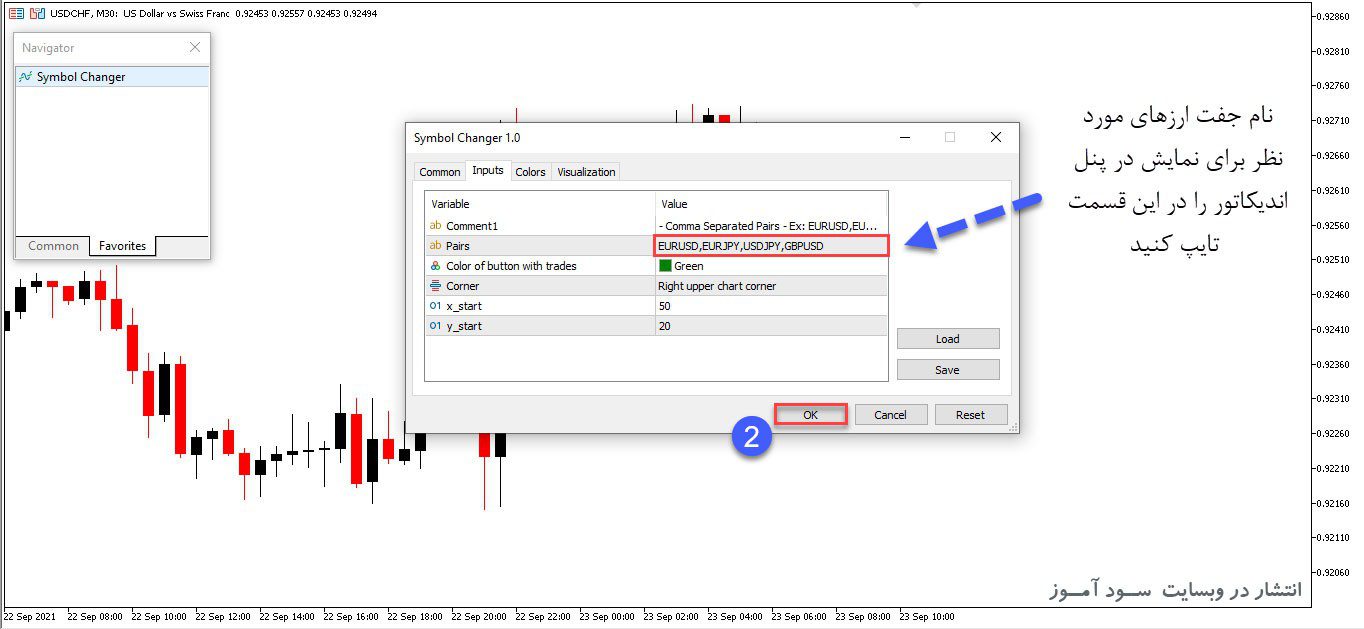Switch to the Colors tab
Screen dimensions: 1364x629
coord(530,172)
